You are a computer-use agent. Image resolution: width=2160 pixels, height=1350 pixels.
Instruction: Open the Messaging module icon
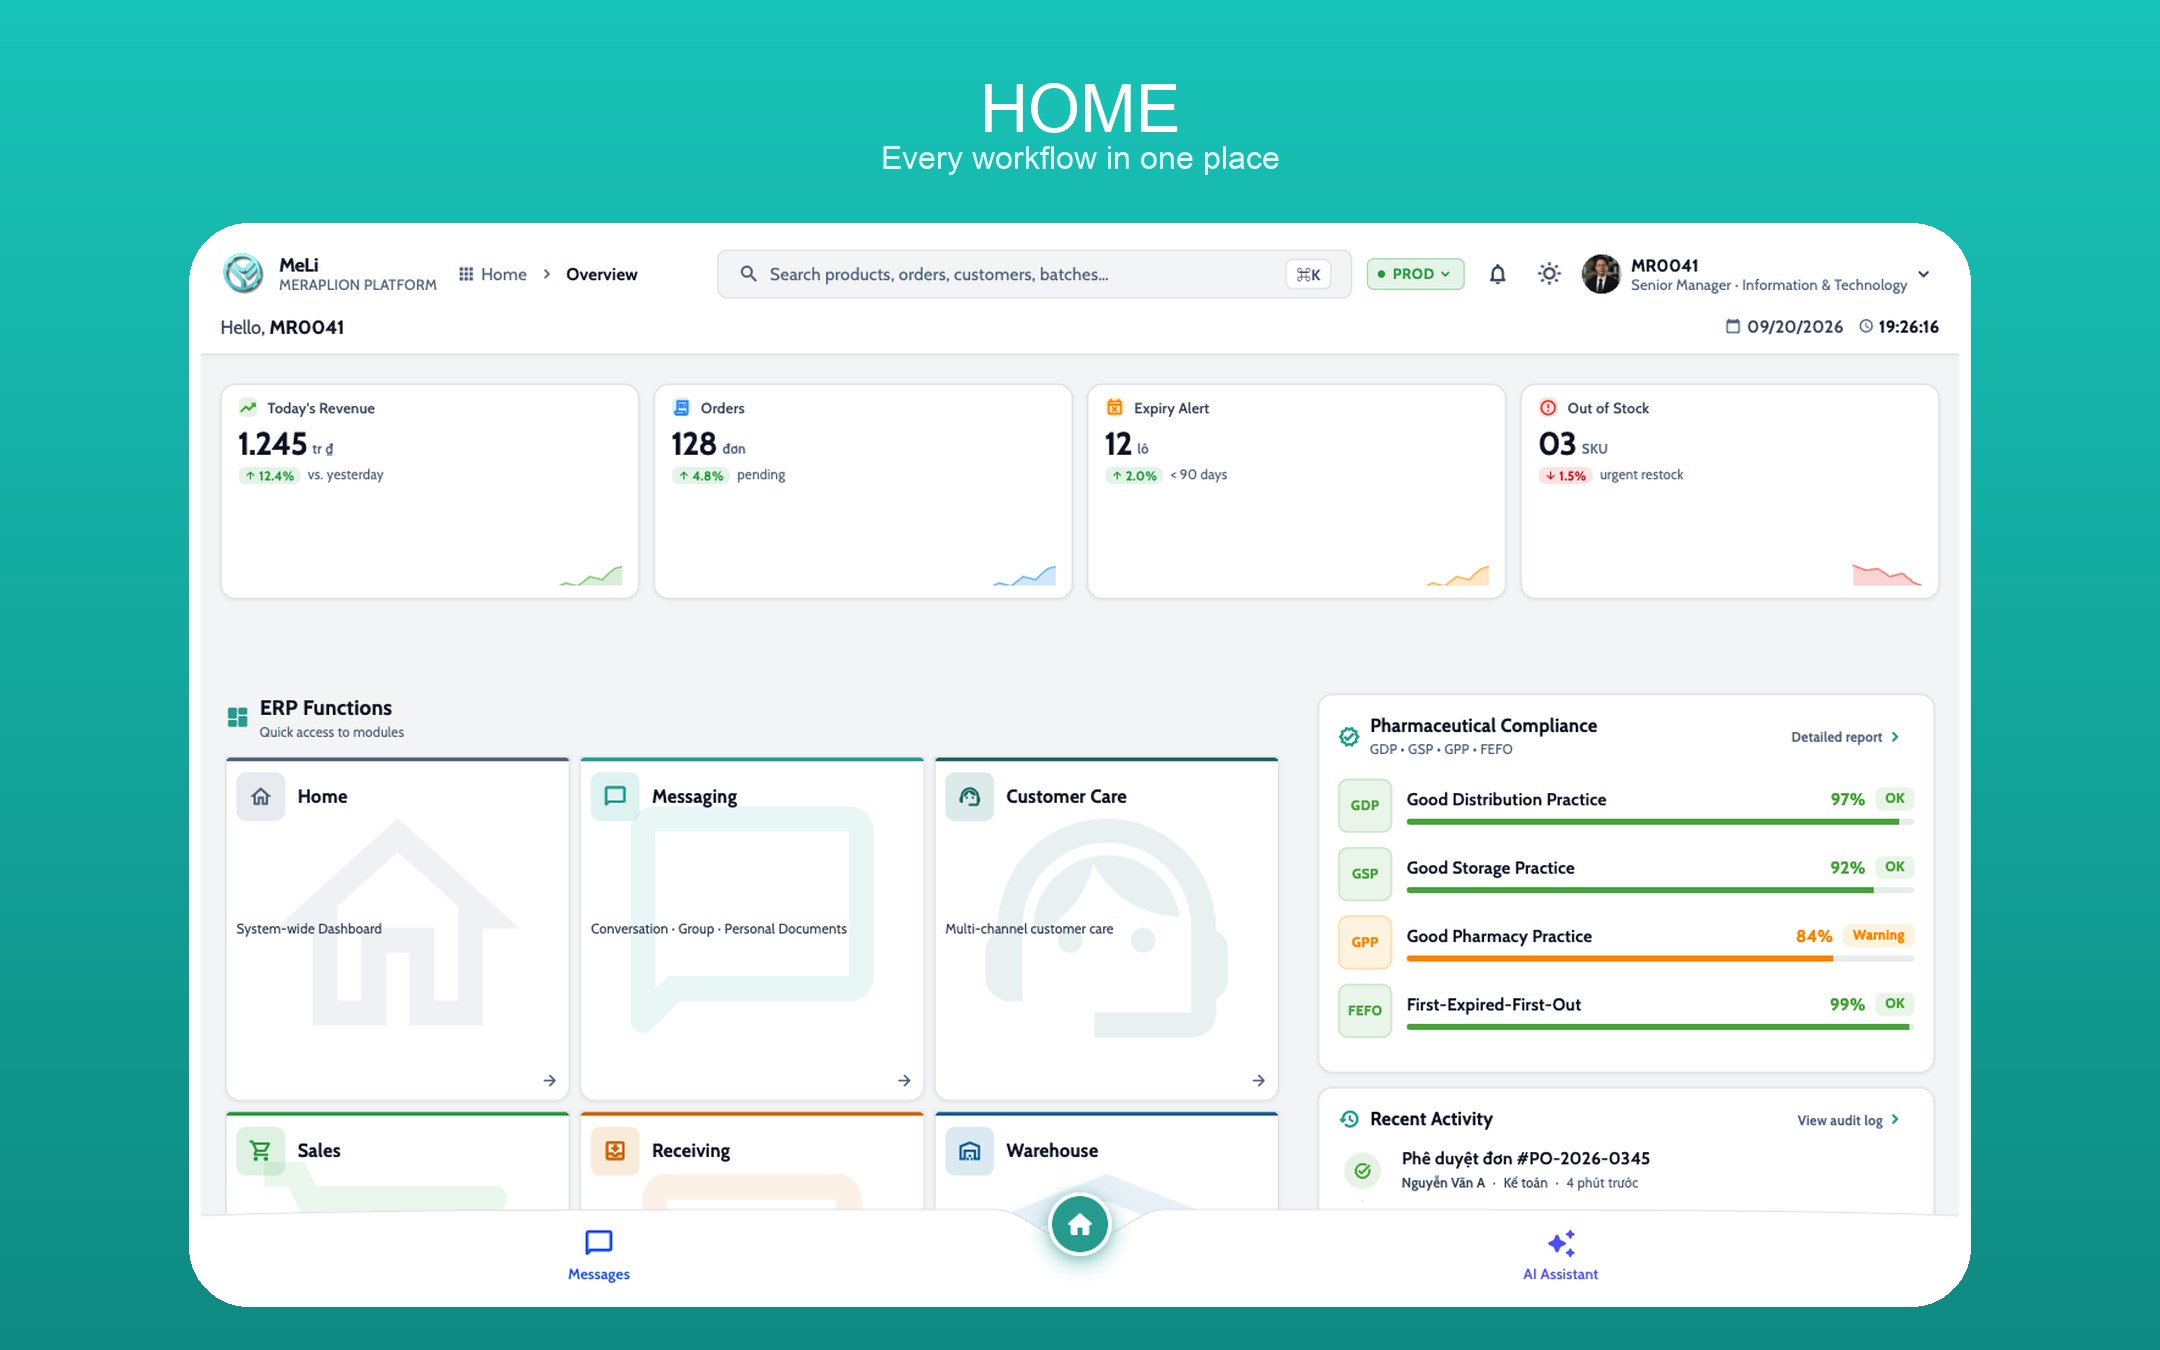point(615,796)
